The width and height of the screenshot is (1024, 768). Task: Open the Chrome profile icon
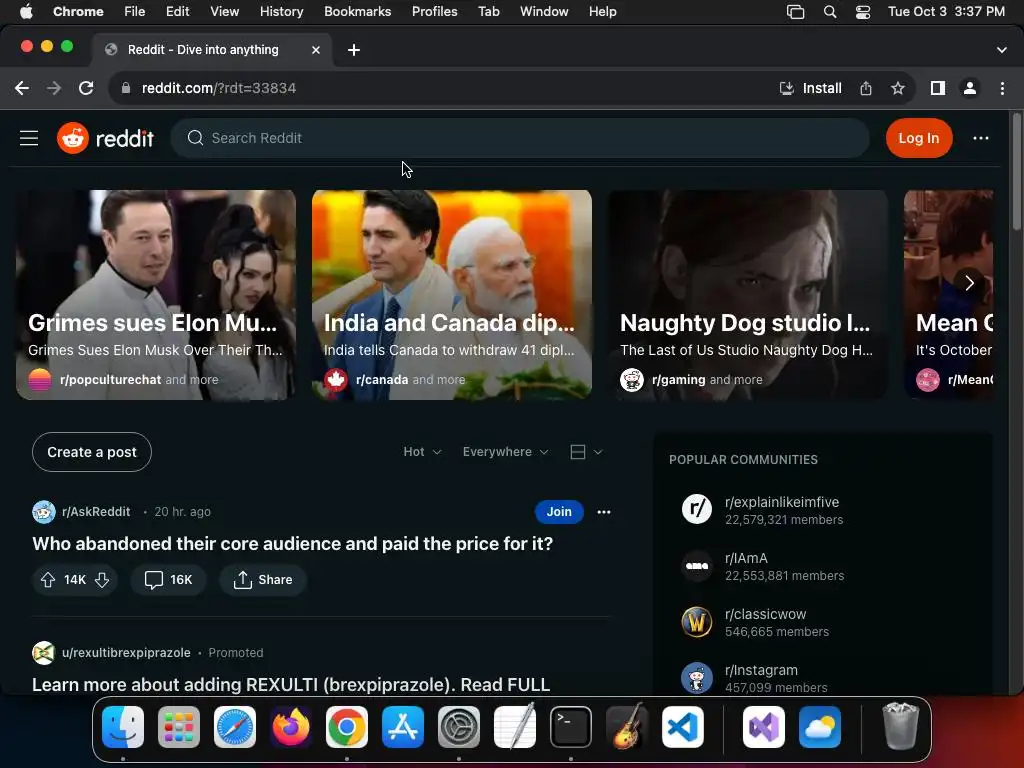click(x=970, y=88)
